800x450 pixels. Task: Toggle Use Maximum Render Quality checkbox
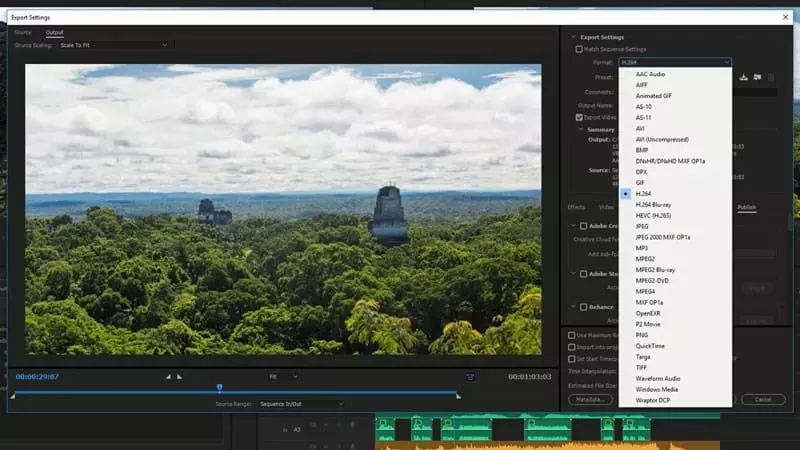572,335
